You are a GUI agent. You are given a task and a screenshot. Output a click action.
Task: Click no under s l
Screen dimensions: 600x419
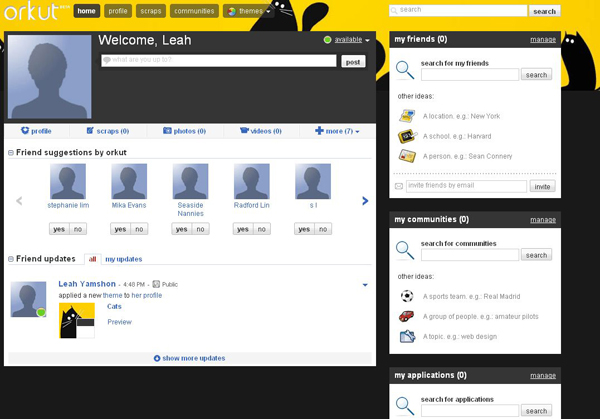323,229
